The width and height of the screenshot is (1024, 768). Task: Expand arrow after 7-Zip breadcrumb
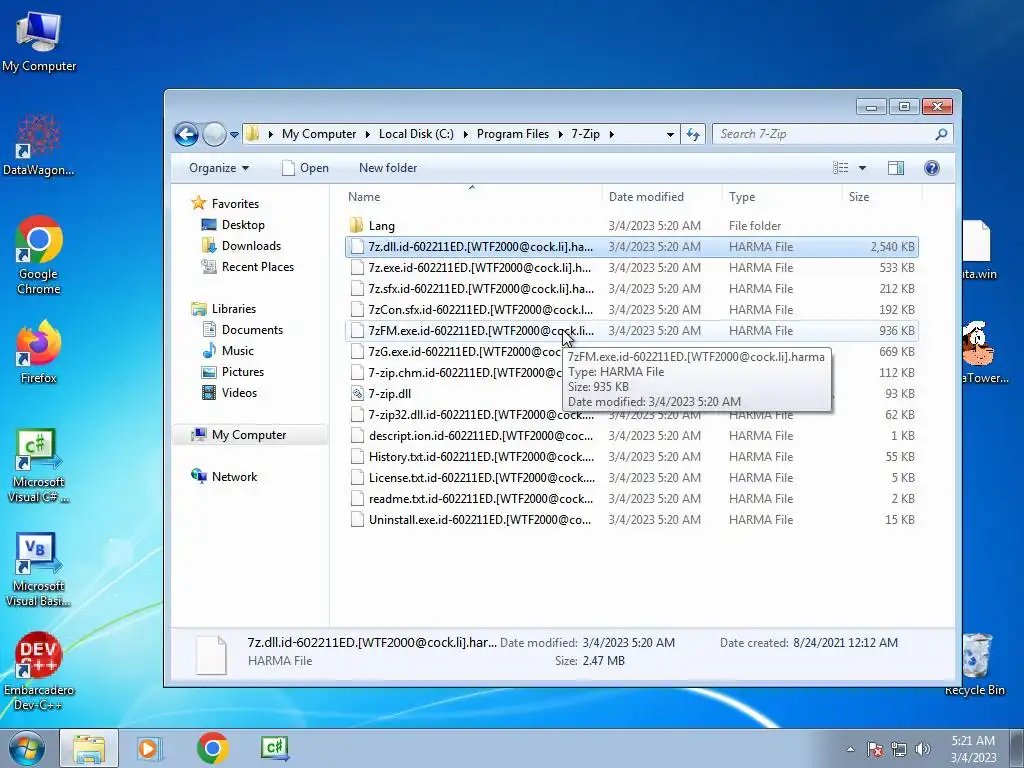click(612, 134)
